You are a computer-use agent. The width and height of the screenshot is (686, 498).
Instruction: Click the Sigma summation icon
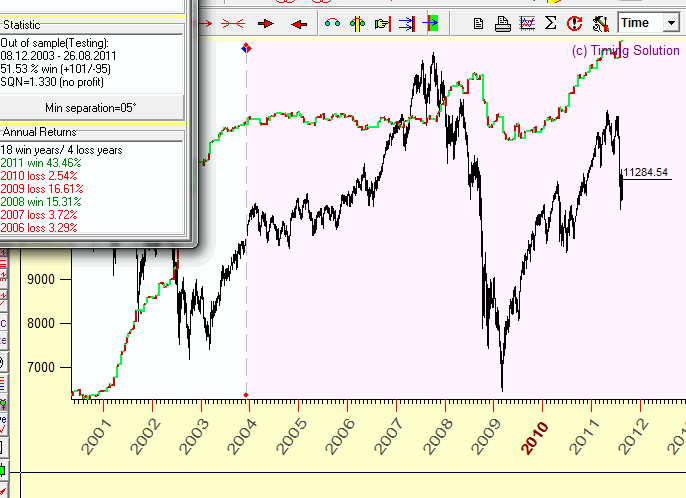pyautogui.click(x=549, y=22)
